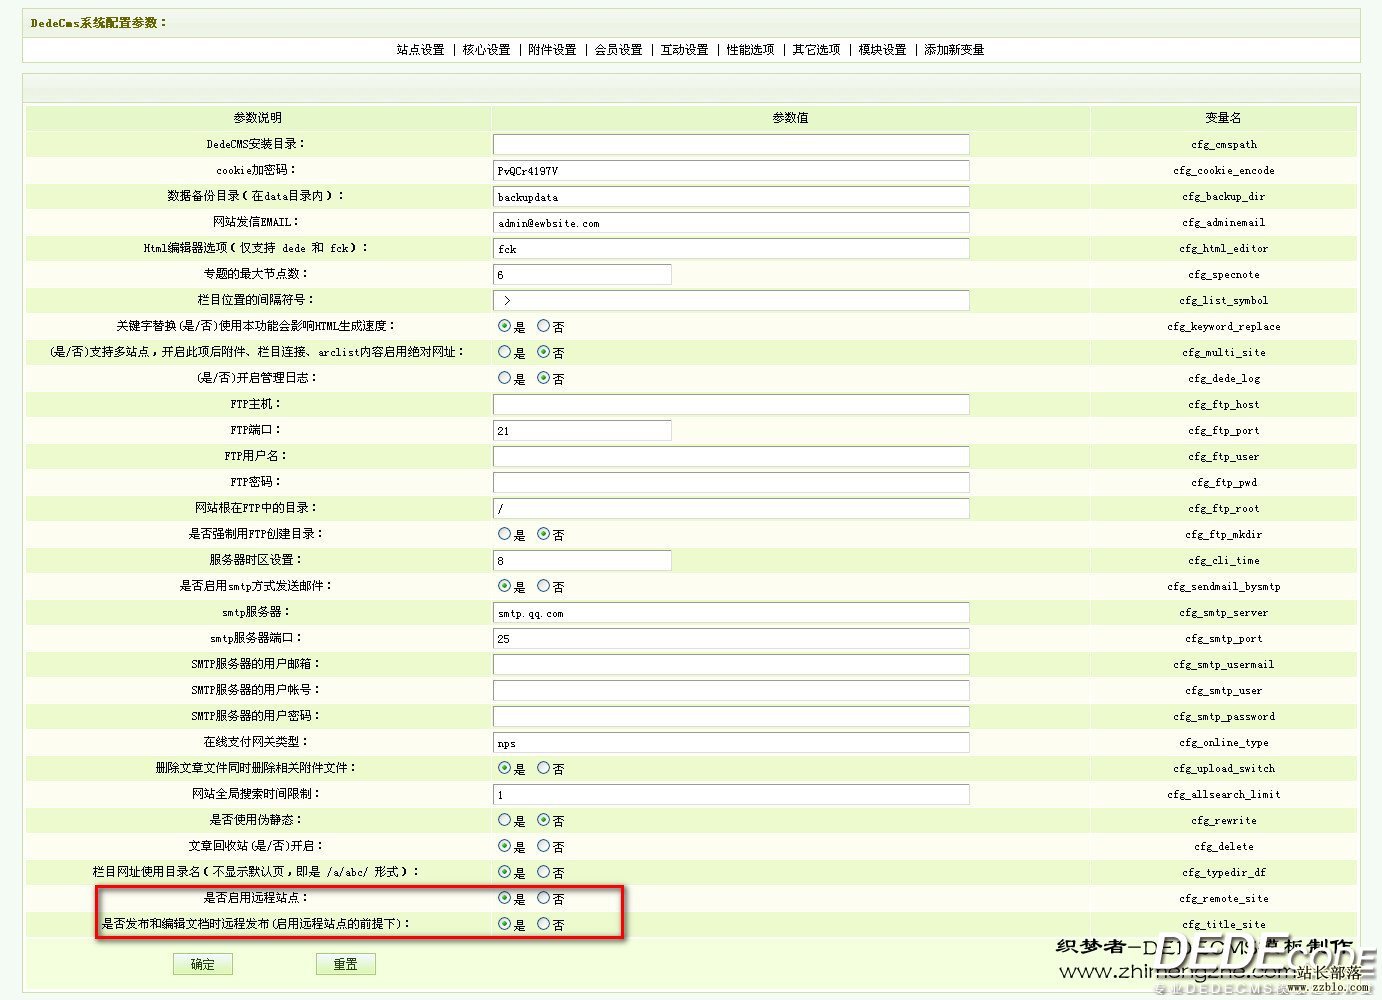Select 否 for 强制用FTP创建目录
The height and width of the screenshot is (1000, 1382).
pyautogui.click(x=543, y=534)
